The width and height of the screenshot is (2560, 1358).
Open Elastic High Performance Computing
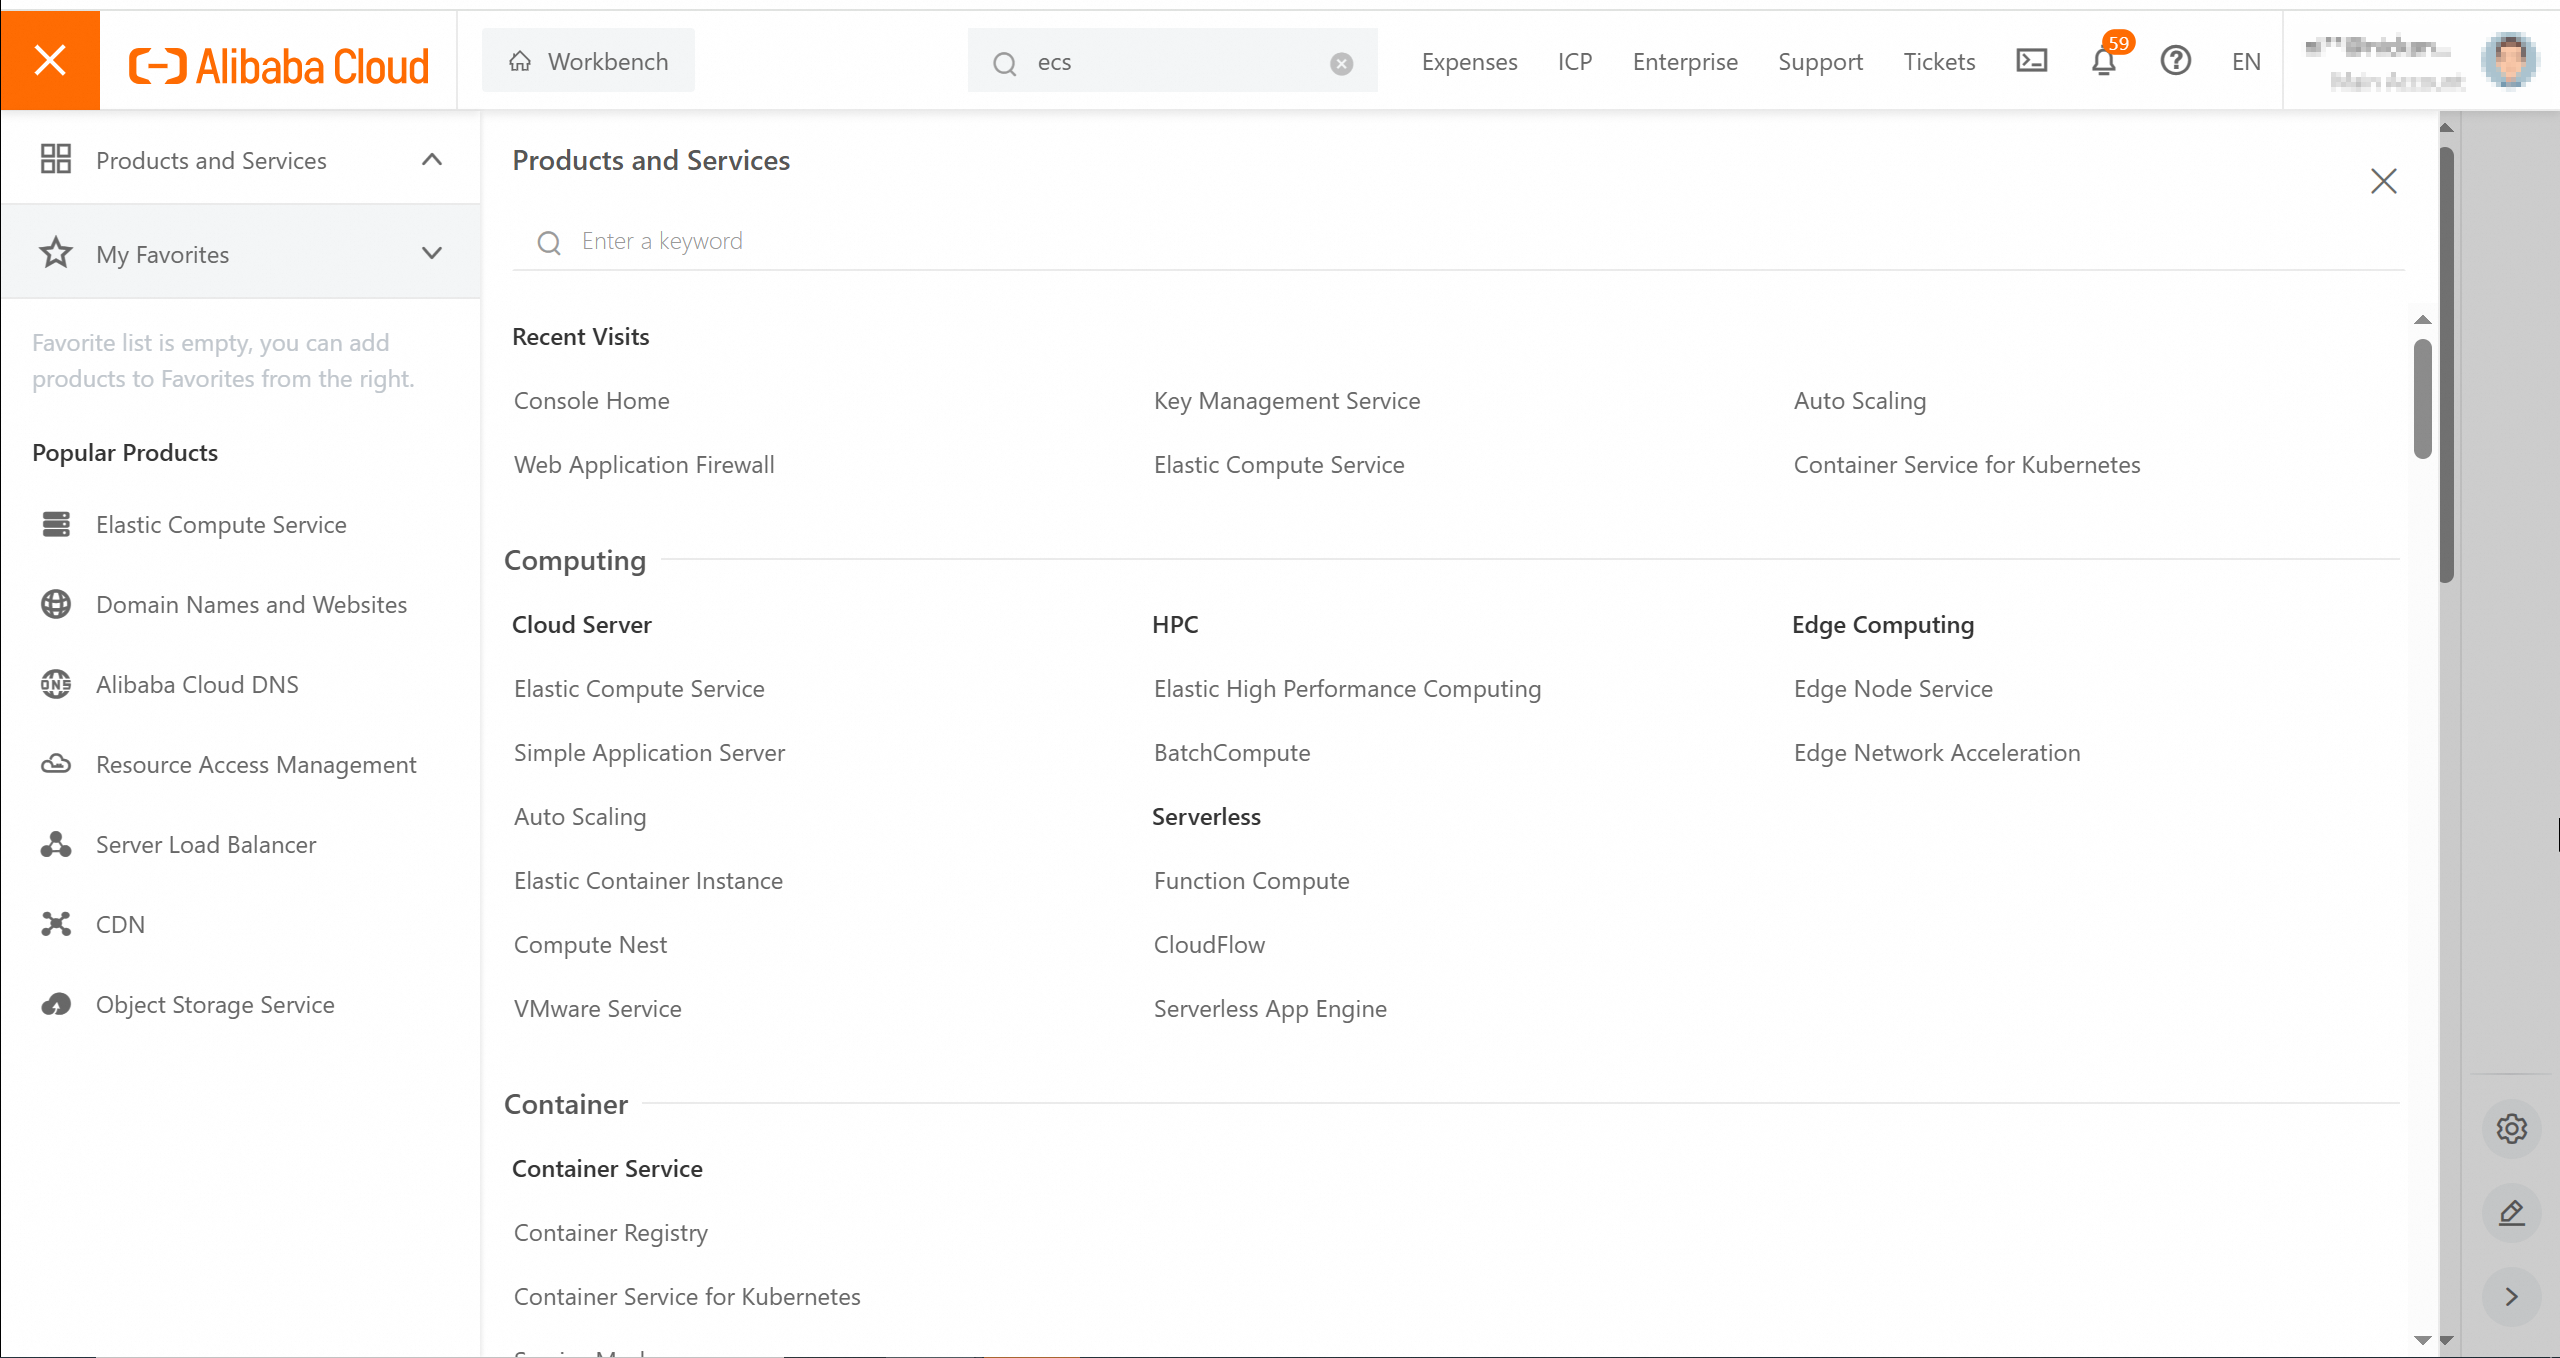[1347, 689]
